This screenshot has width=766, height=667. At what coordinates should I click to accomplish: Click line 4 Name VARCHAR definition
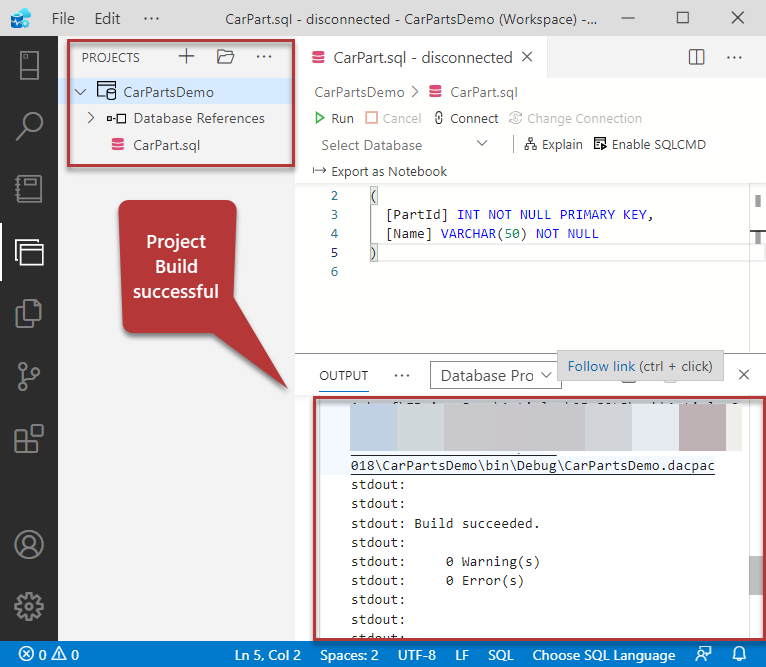(492, 234)
